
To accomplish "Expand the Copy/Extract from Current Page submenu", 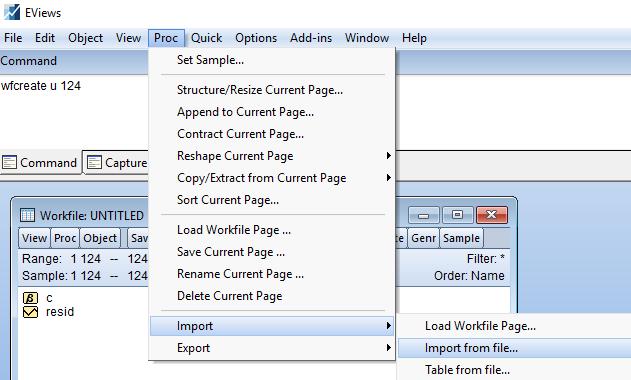I will coord(272,178).
